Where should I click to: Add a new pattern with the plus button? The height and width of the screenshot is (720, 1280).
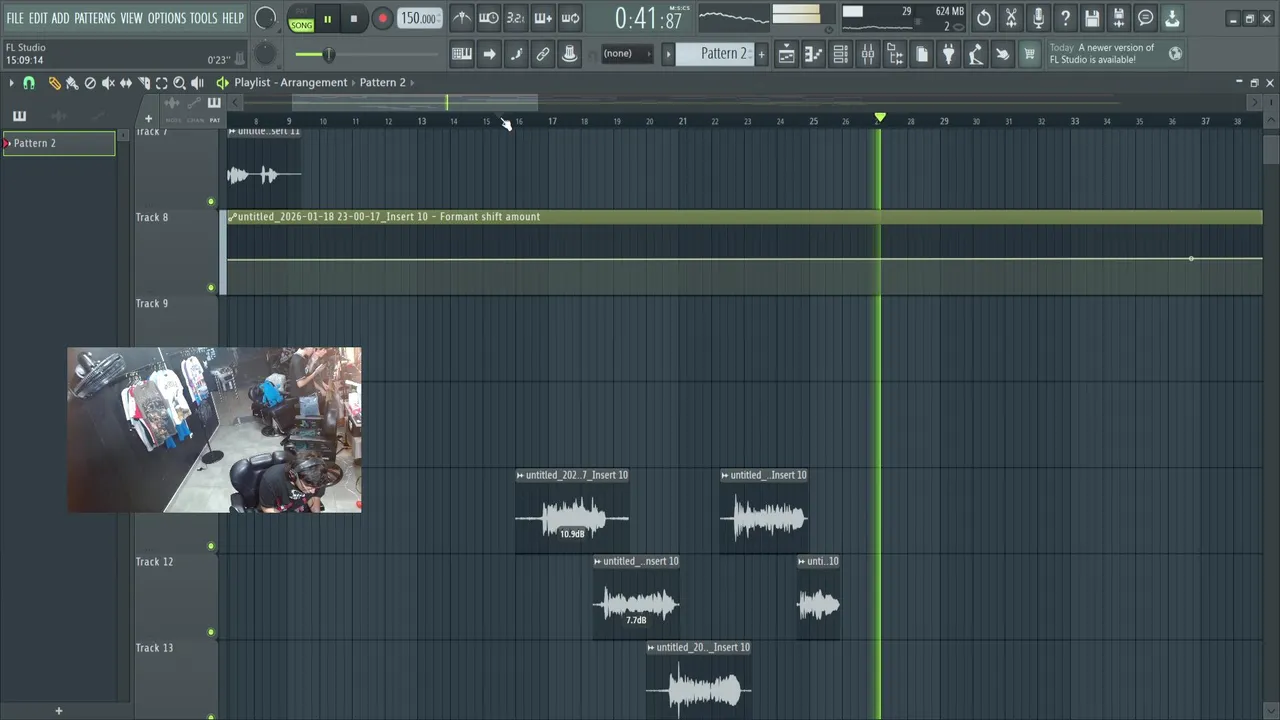[761, 54]
